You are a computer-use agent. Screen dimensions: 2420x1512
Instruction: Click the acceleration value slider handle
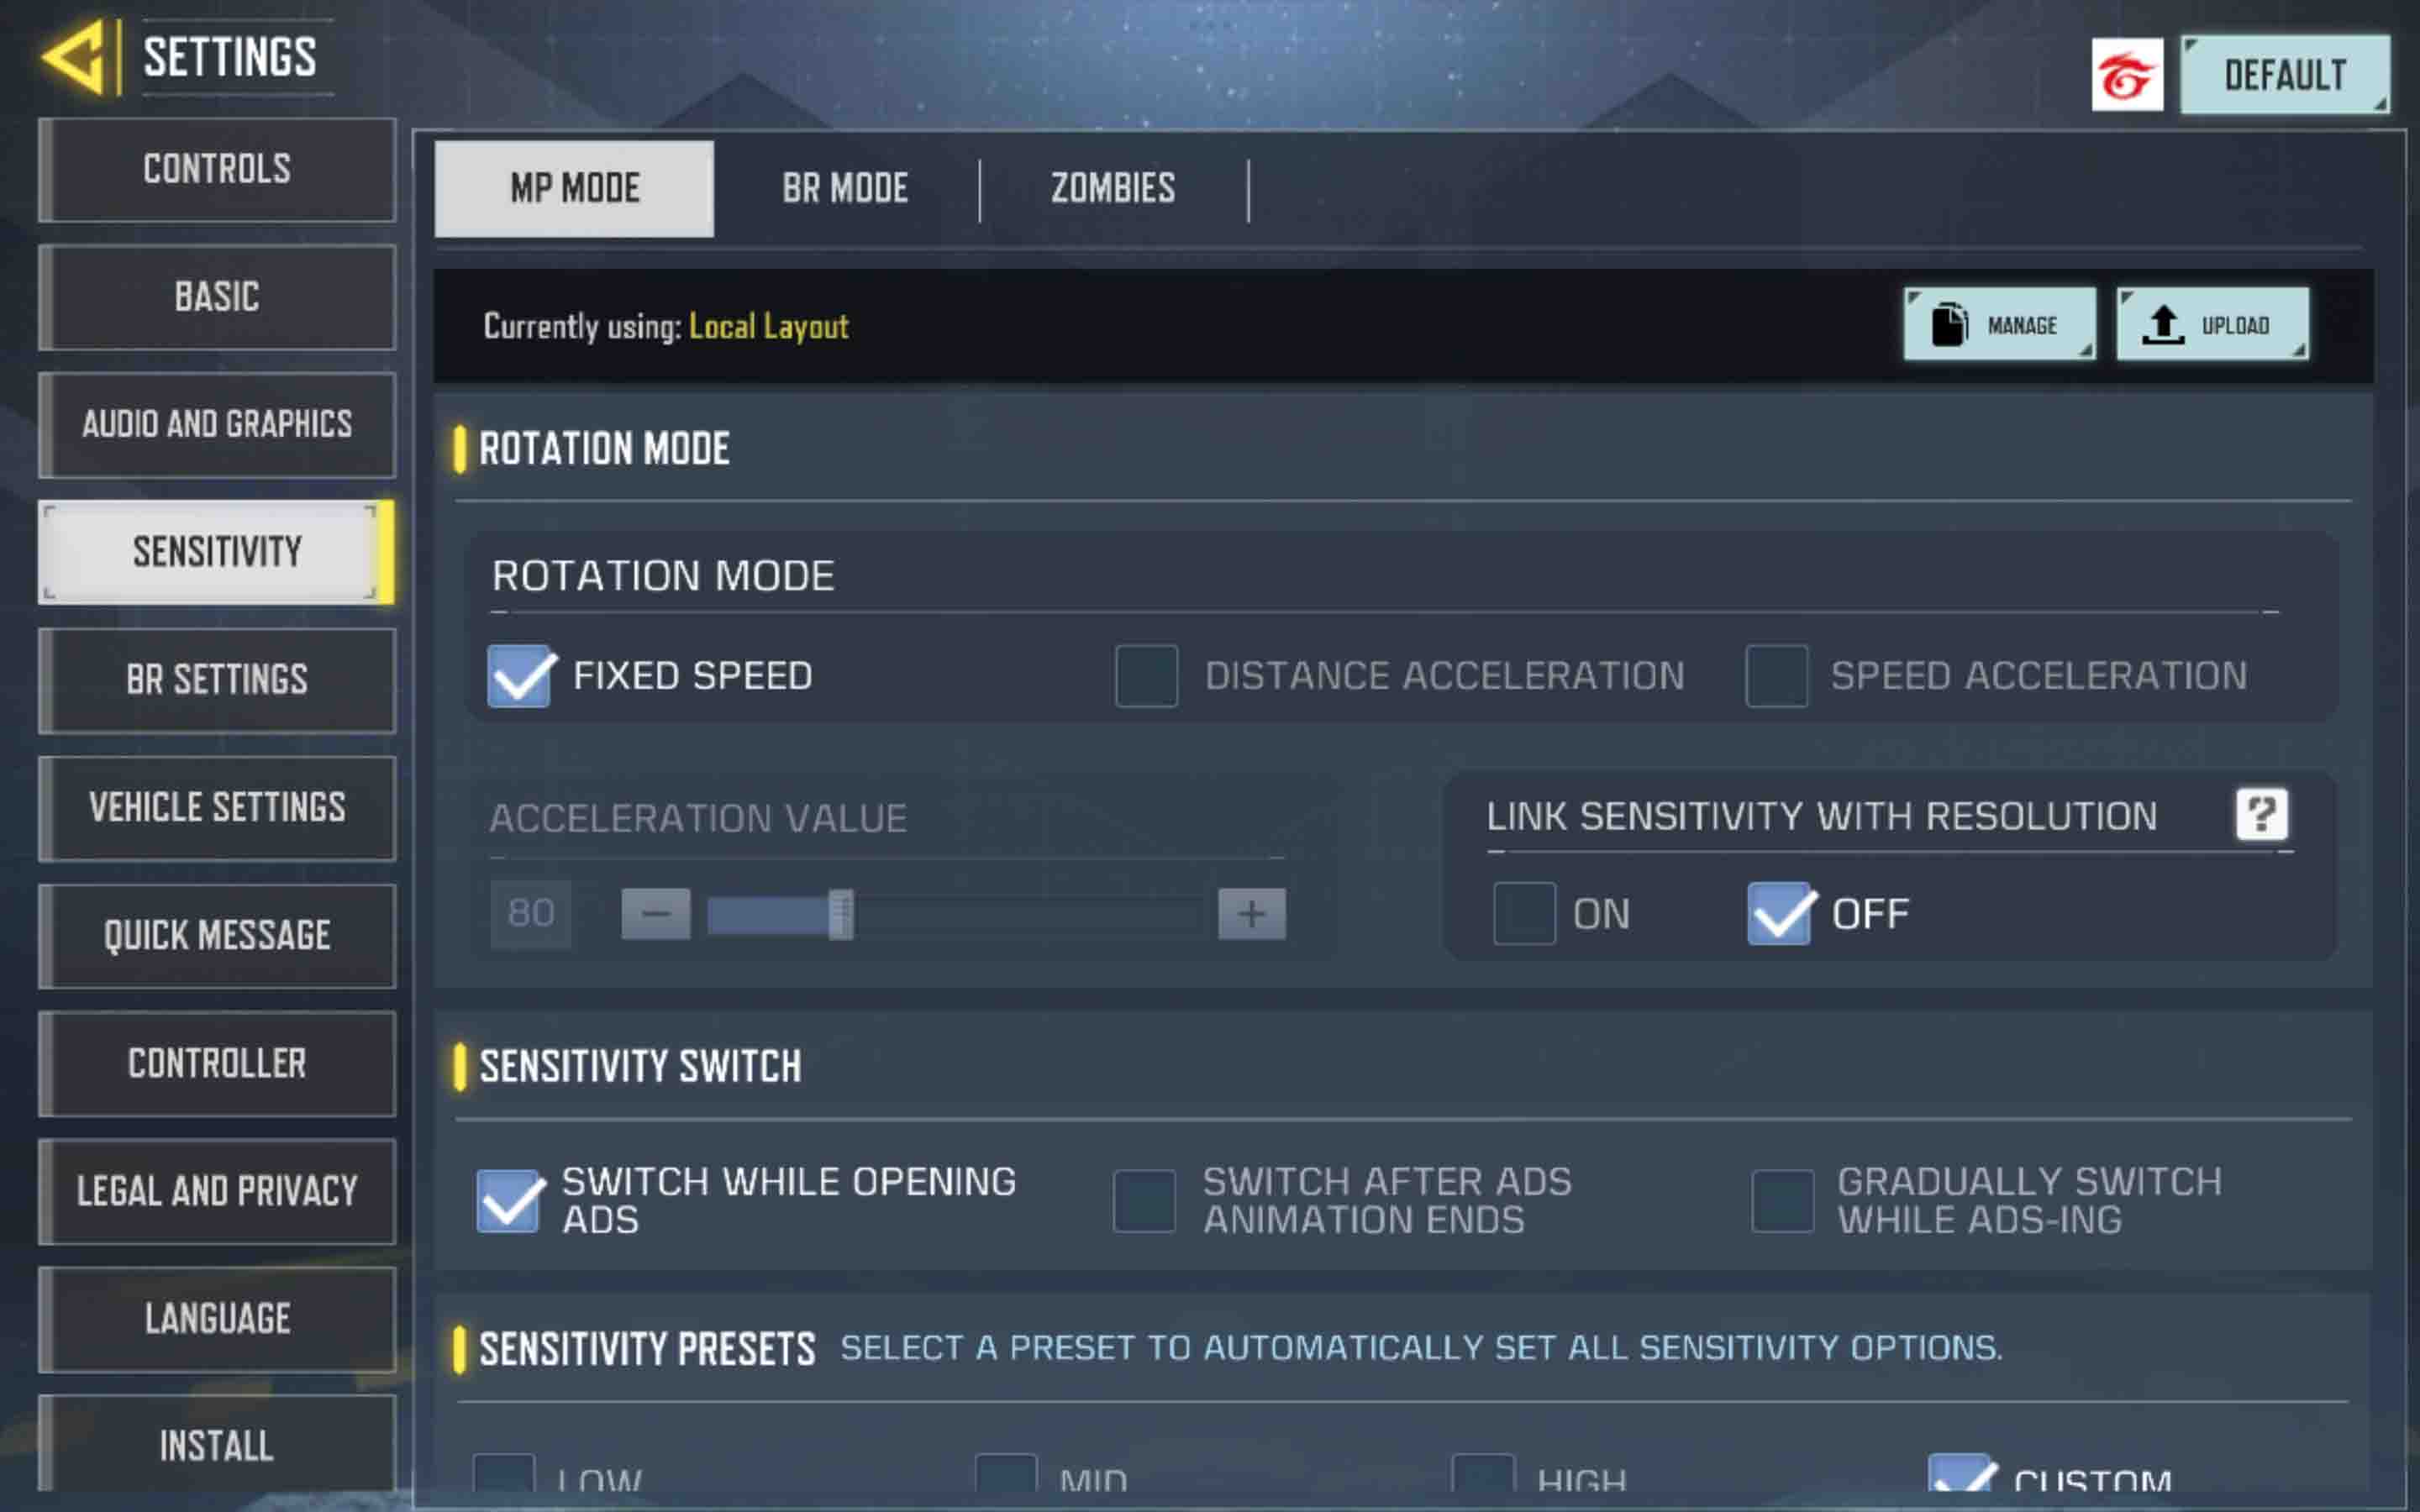pos(841,913)
